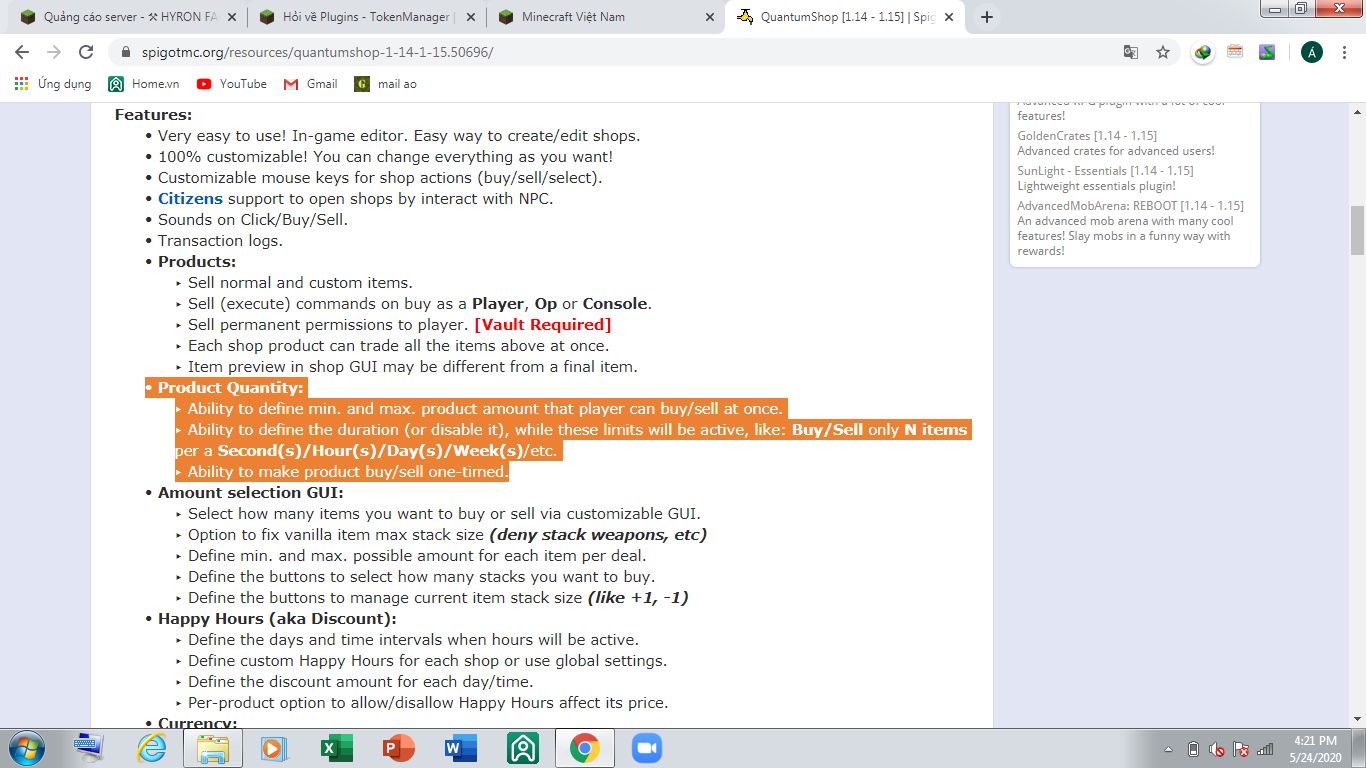Open Windows Explorer from the taskbar
This screenshot has width=1366, height=768.
[213, 747]
